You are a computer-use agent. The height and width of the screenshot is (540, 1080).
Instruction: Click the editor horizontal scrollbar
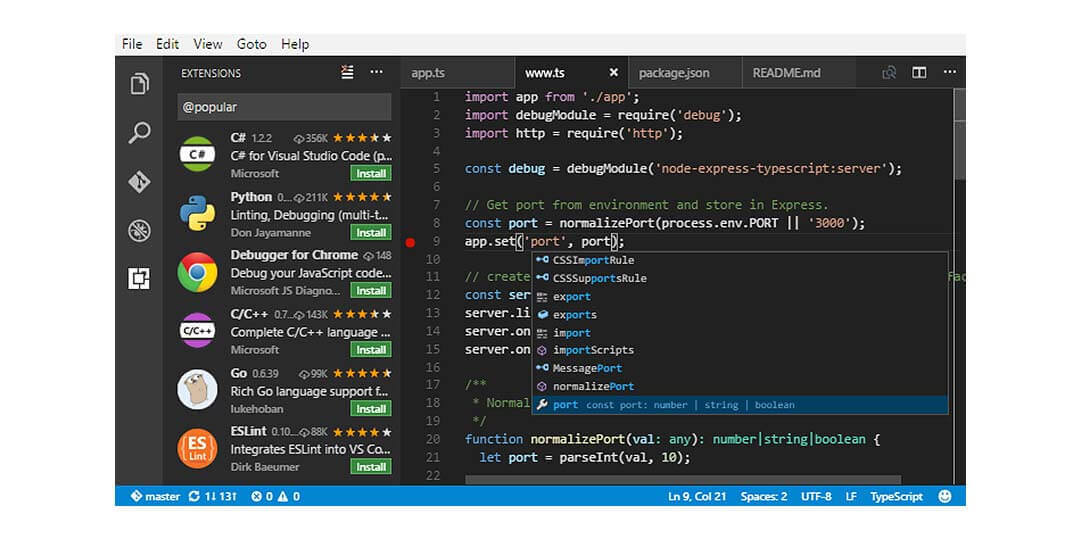[x=682, y=481]
